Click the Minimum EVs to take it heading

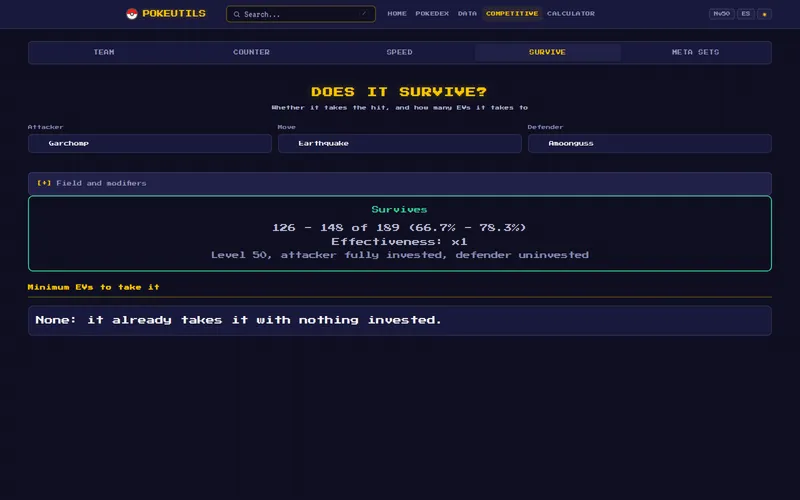point(93,287)
